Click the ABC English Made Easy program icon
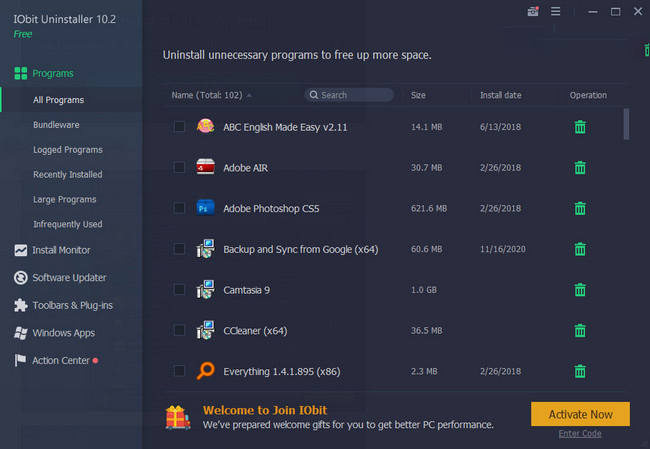 [x=205, y=126]
